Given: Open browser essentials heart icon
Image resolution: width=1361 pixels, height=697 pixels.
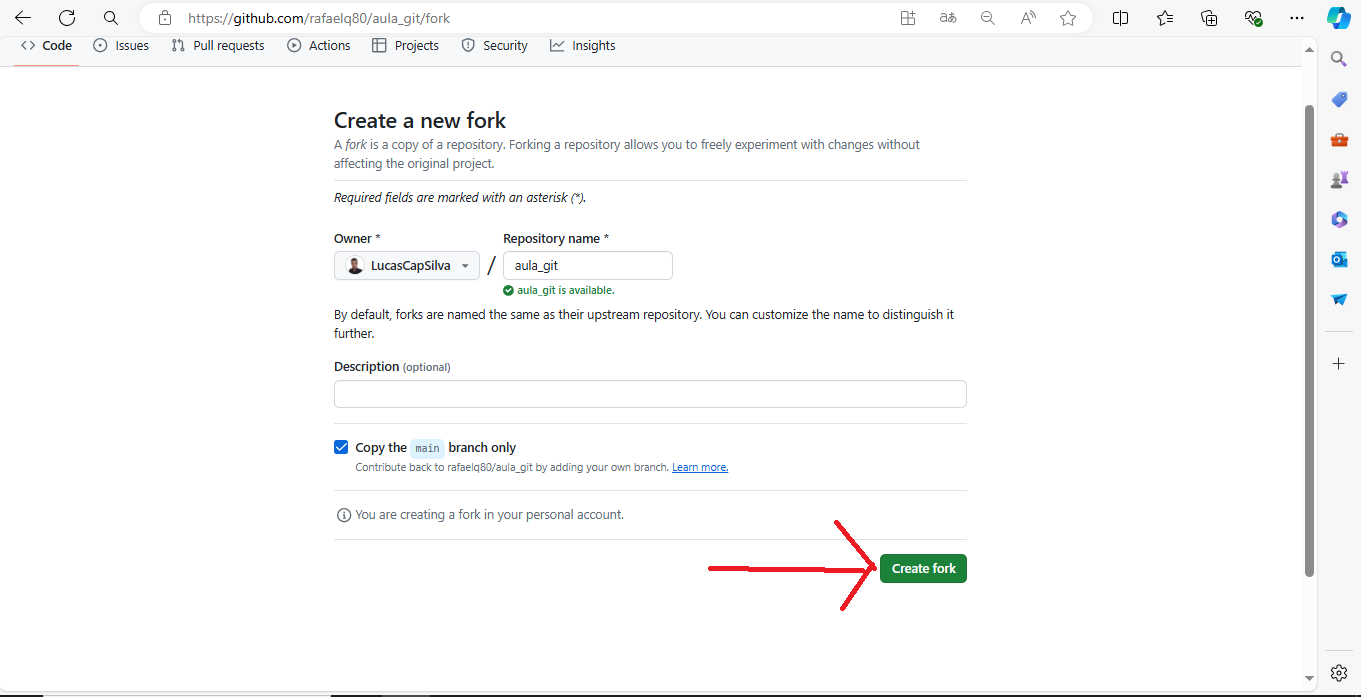Looking at the screenshot, I should (1253, 18).
